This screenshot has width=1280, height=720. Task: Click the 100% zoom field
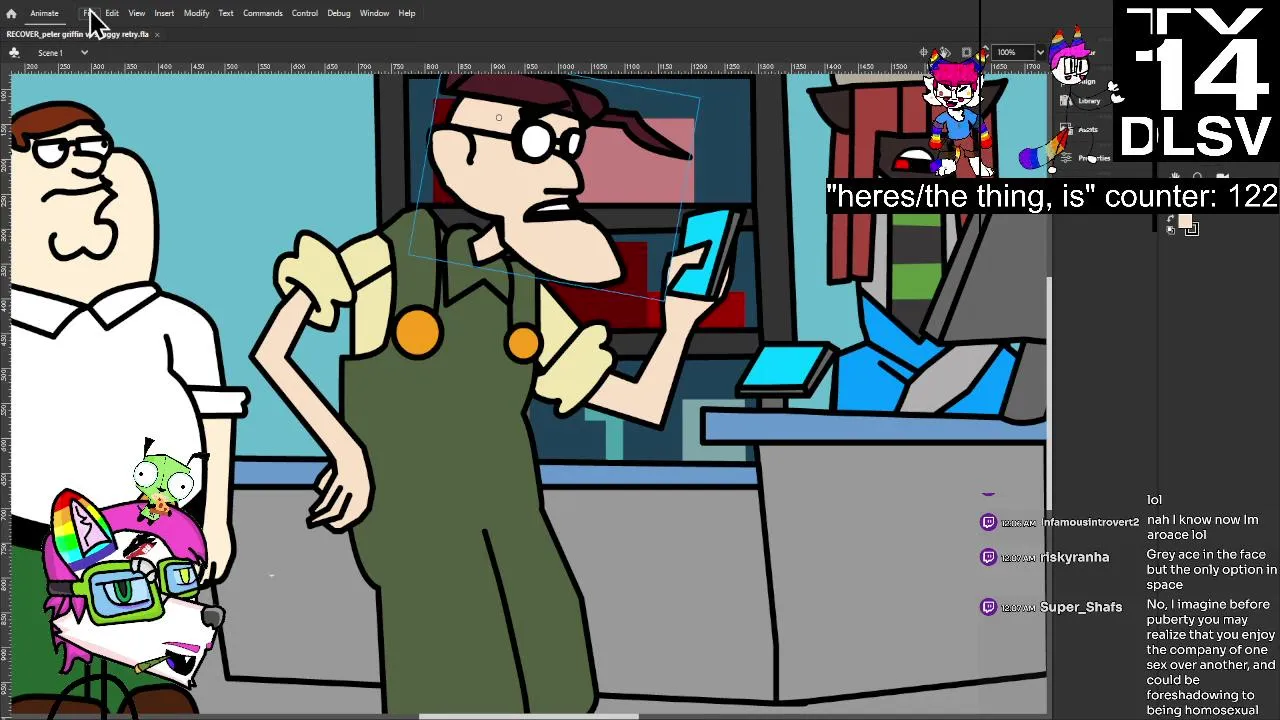pos(1012,52)
